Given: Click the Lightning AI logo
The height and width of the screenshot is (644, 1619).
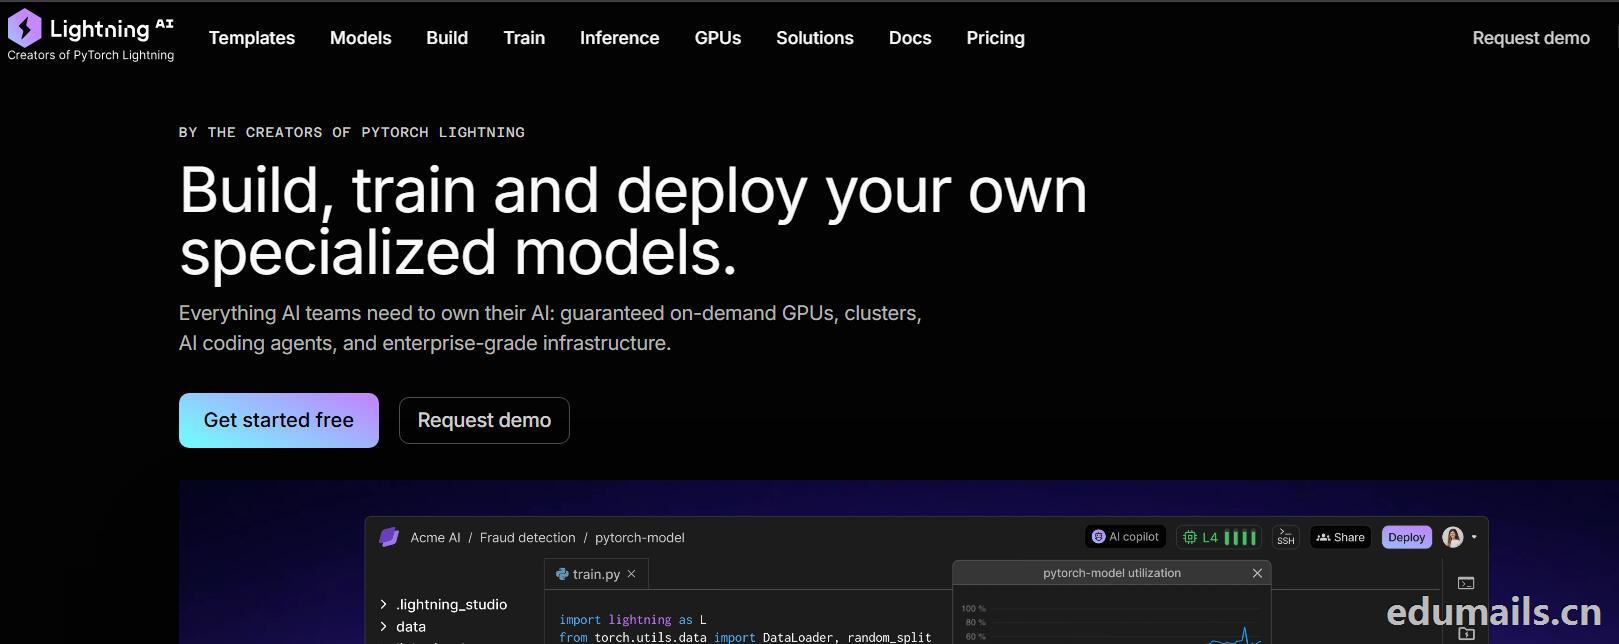Looking at the screenshot, I should coord(91,29).
